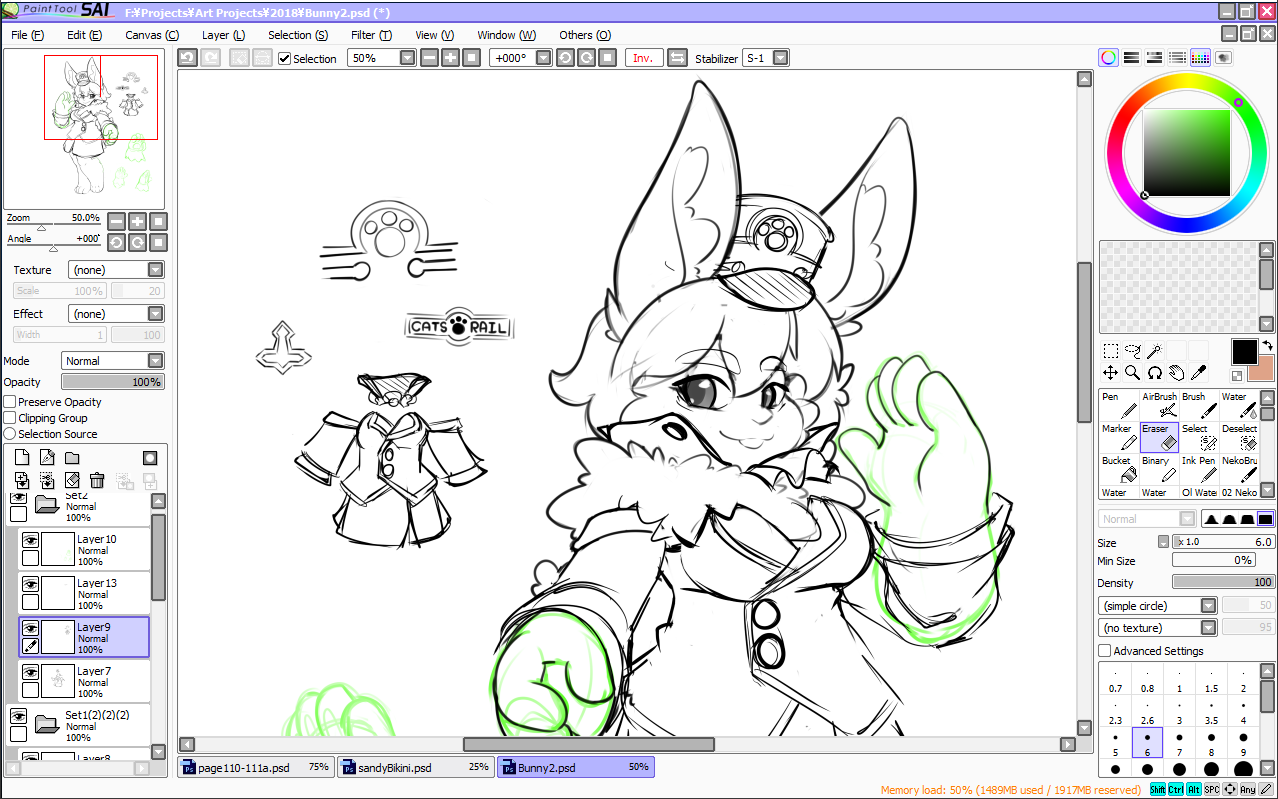Image resolution: width=1278 pixels, height=799 pixels.
Task: Select the Eraser tool
Action: [1159, 437]
